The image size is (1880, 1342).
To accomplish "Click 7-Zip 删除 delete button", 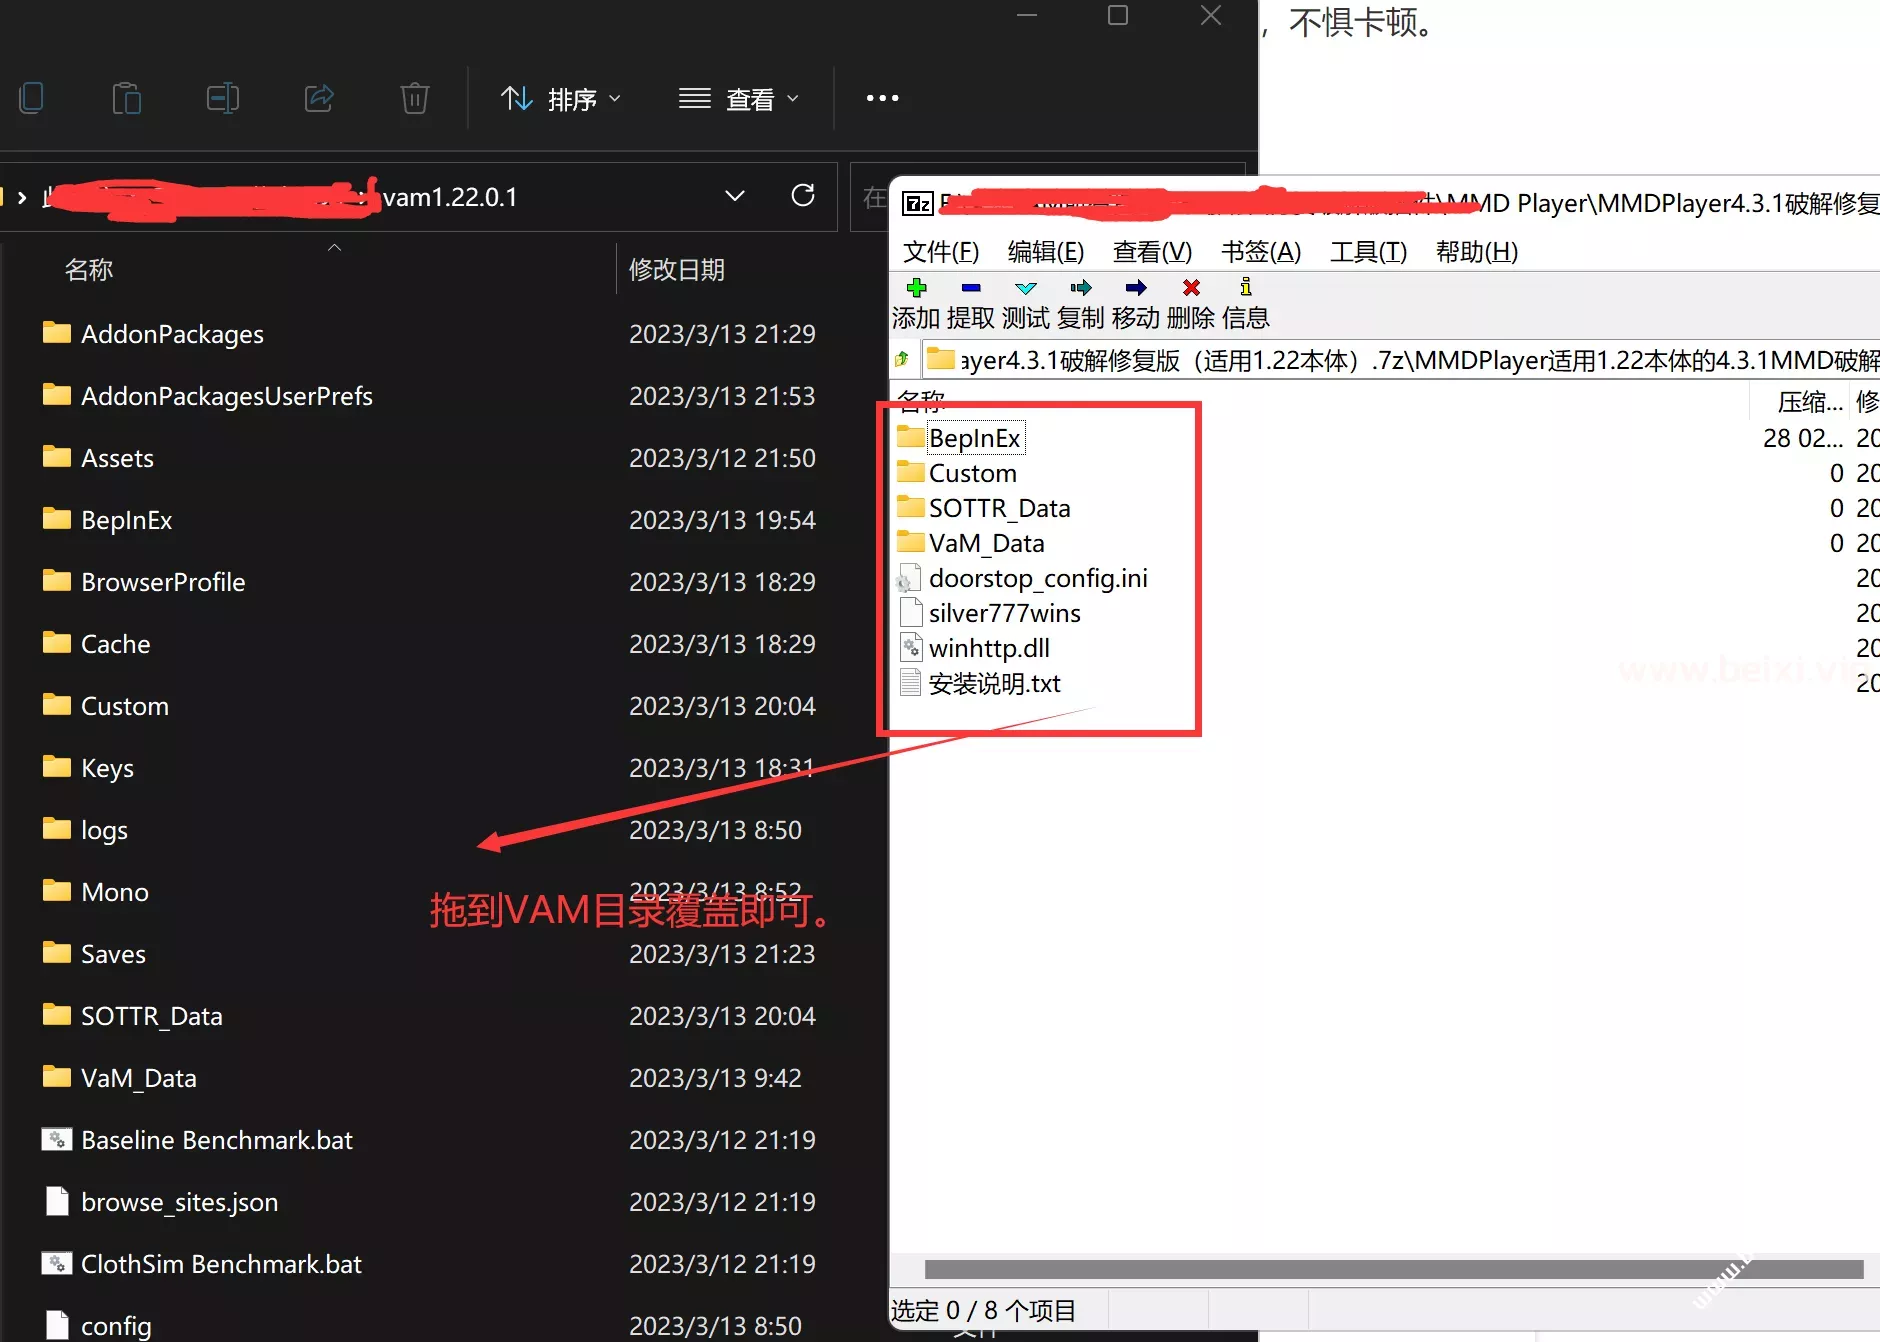I will 1191,304.
